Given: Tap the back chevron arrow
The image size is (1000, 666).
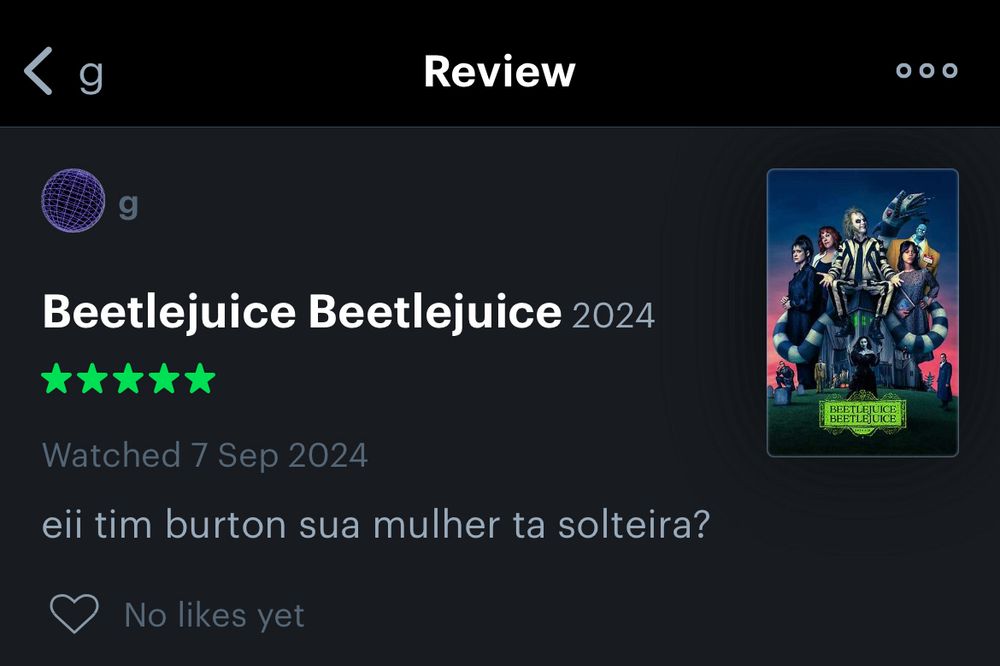Looking at the screenshot, I should point(38,71).
